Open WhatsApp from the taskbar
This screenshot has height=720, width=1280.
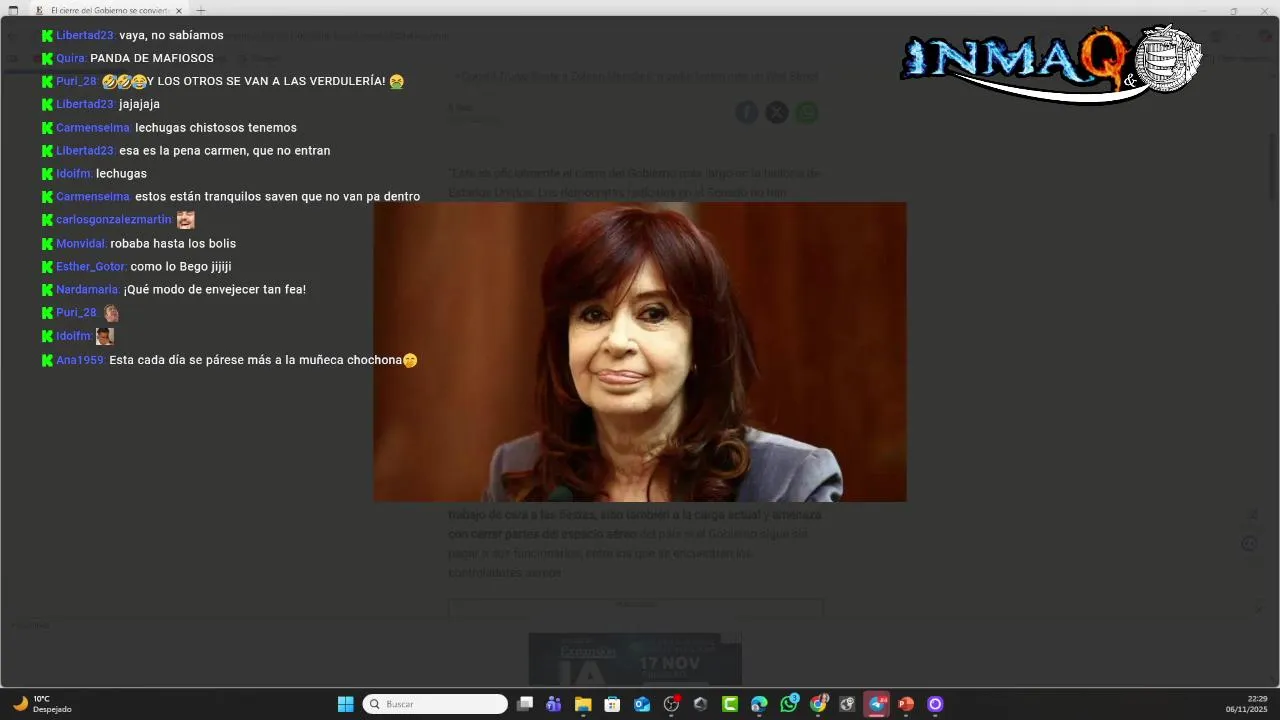click(789, 704)
